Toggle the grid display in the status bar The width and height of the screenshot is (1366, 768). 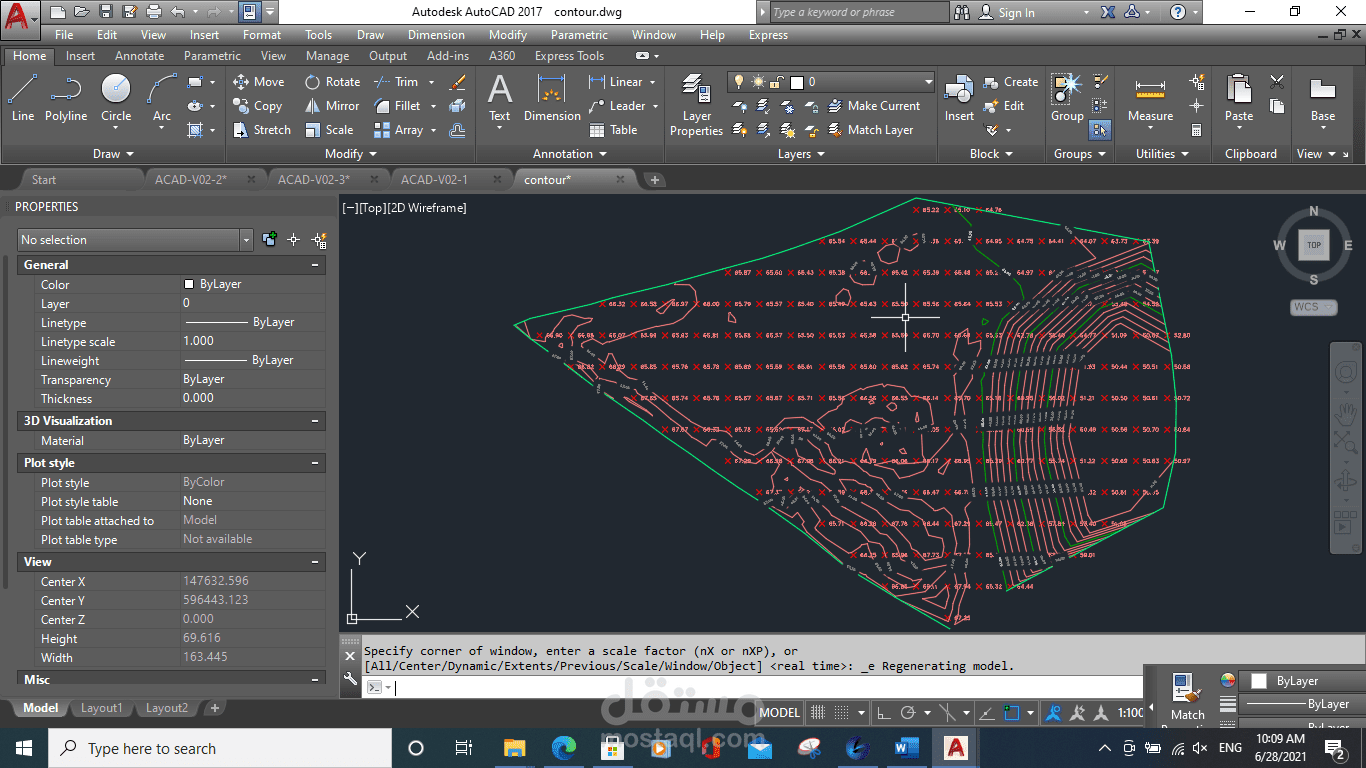[818, 713]
